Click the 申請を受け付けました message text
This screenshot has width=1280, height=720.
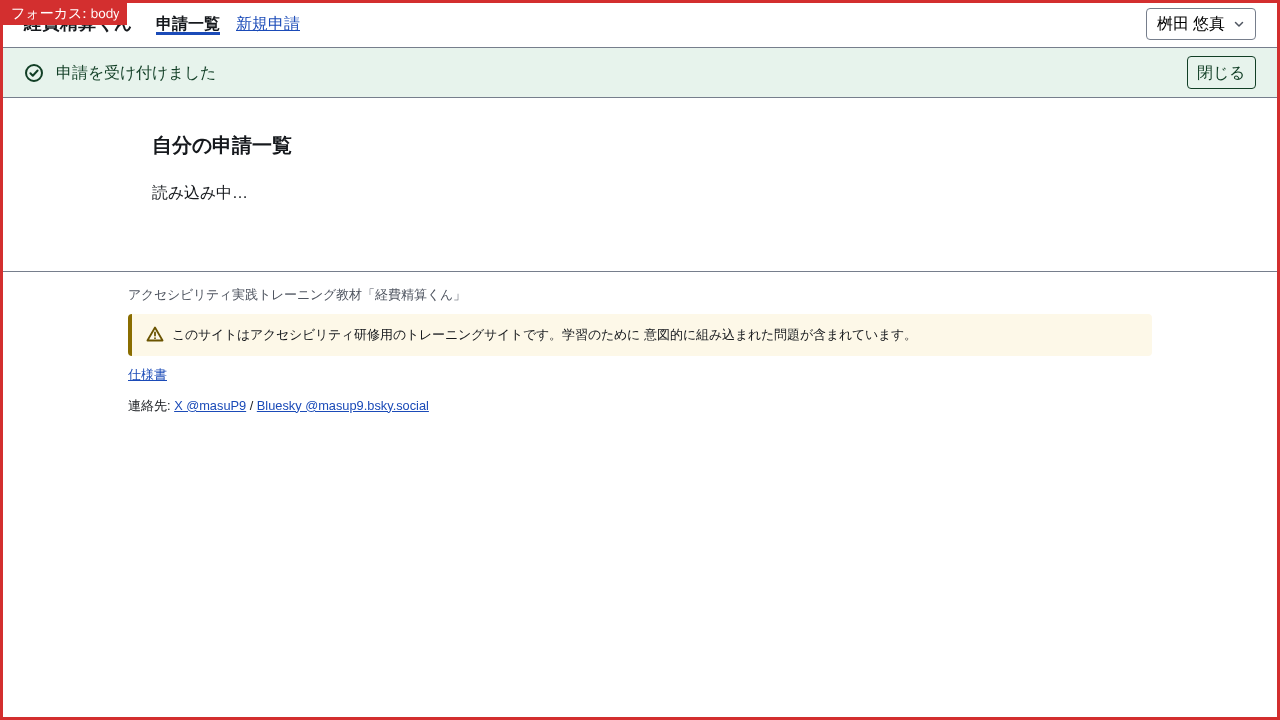click(x=136, y=73)
